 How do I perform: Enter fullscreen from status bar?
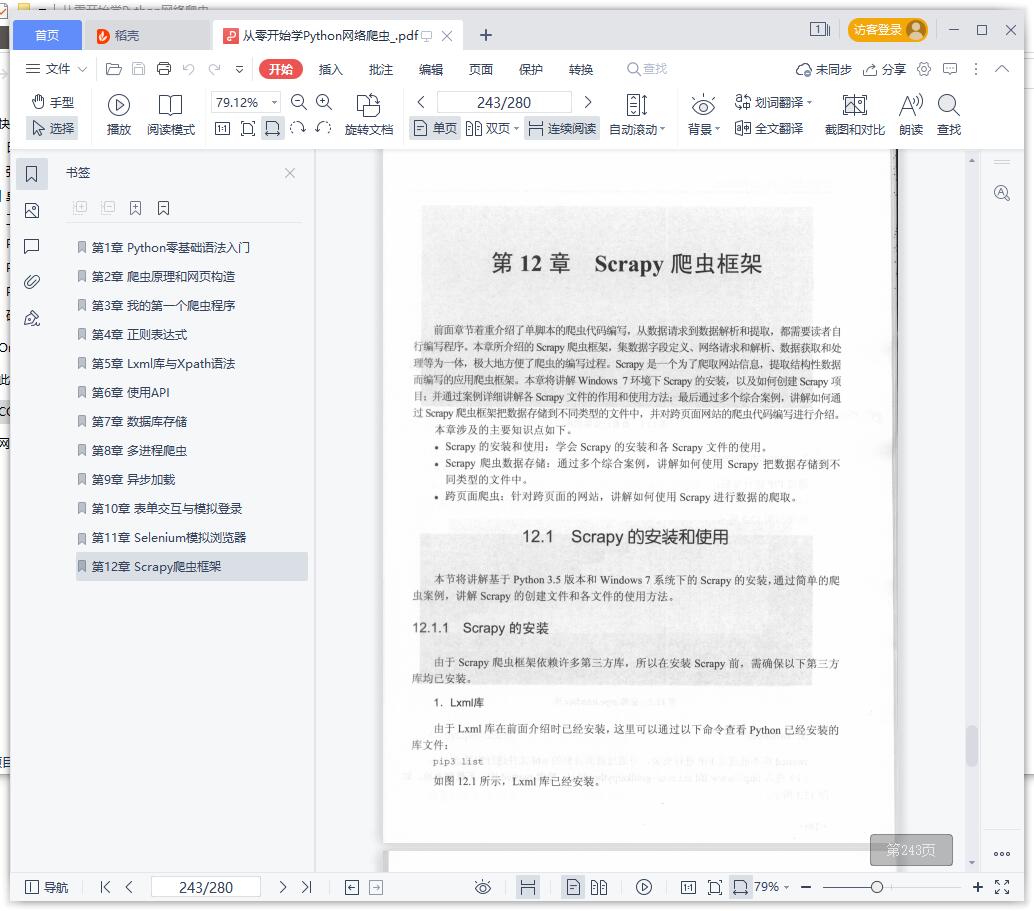pos(1002,887)
